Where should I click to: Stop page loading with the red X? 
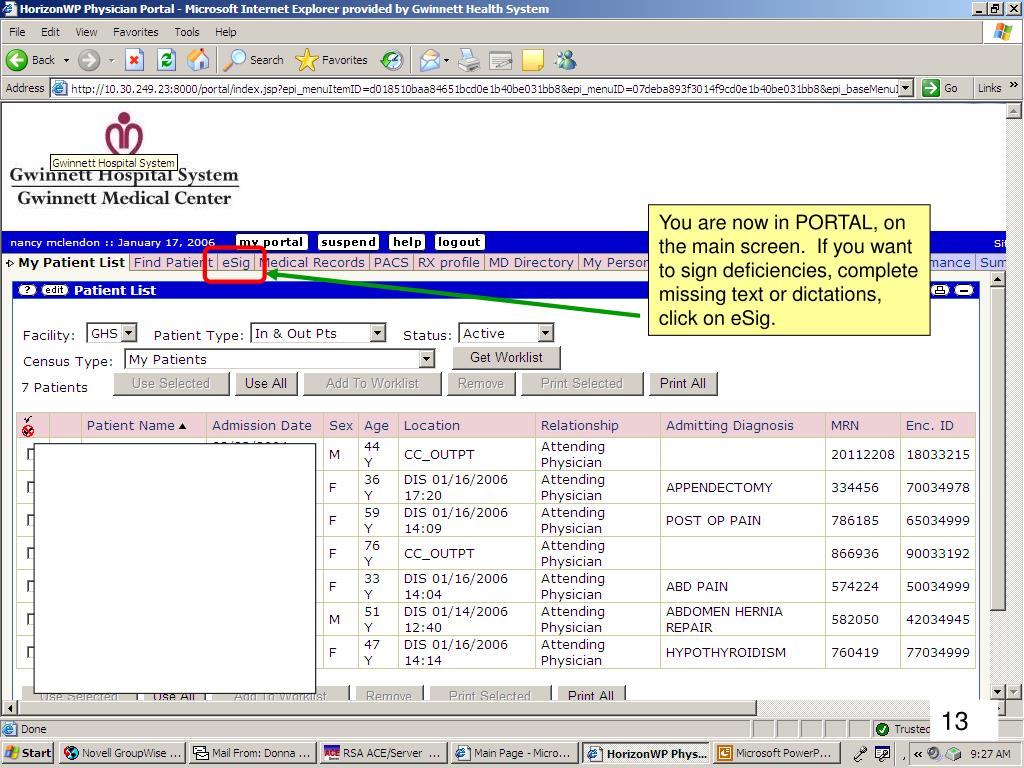(134, 60)
